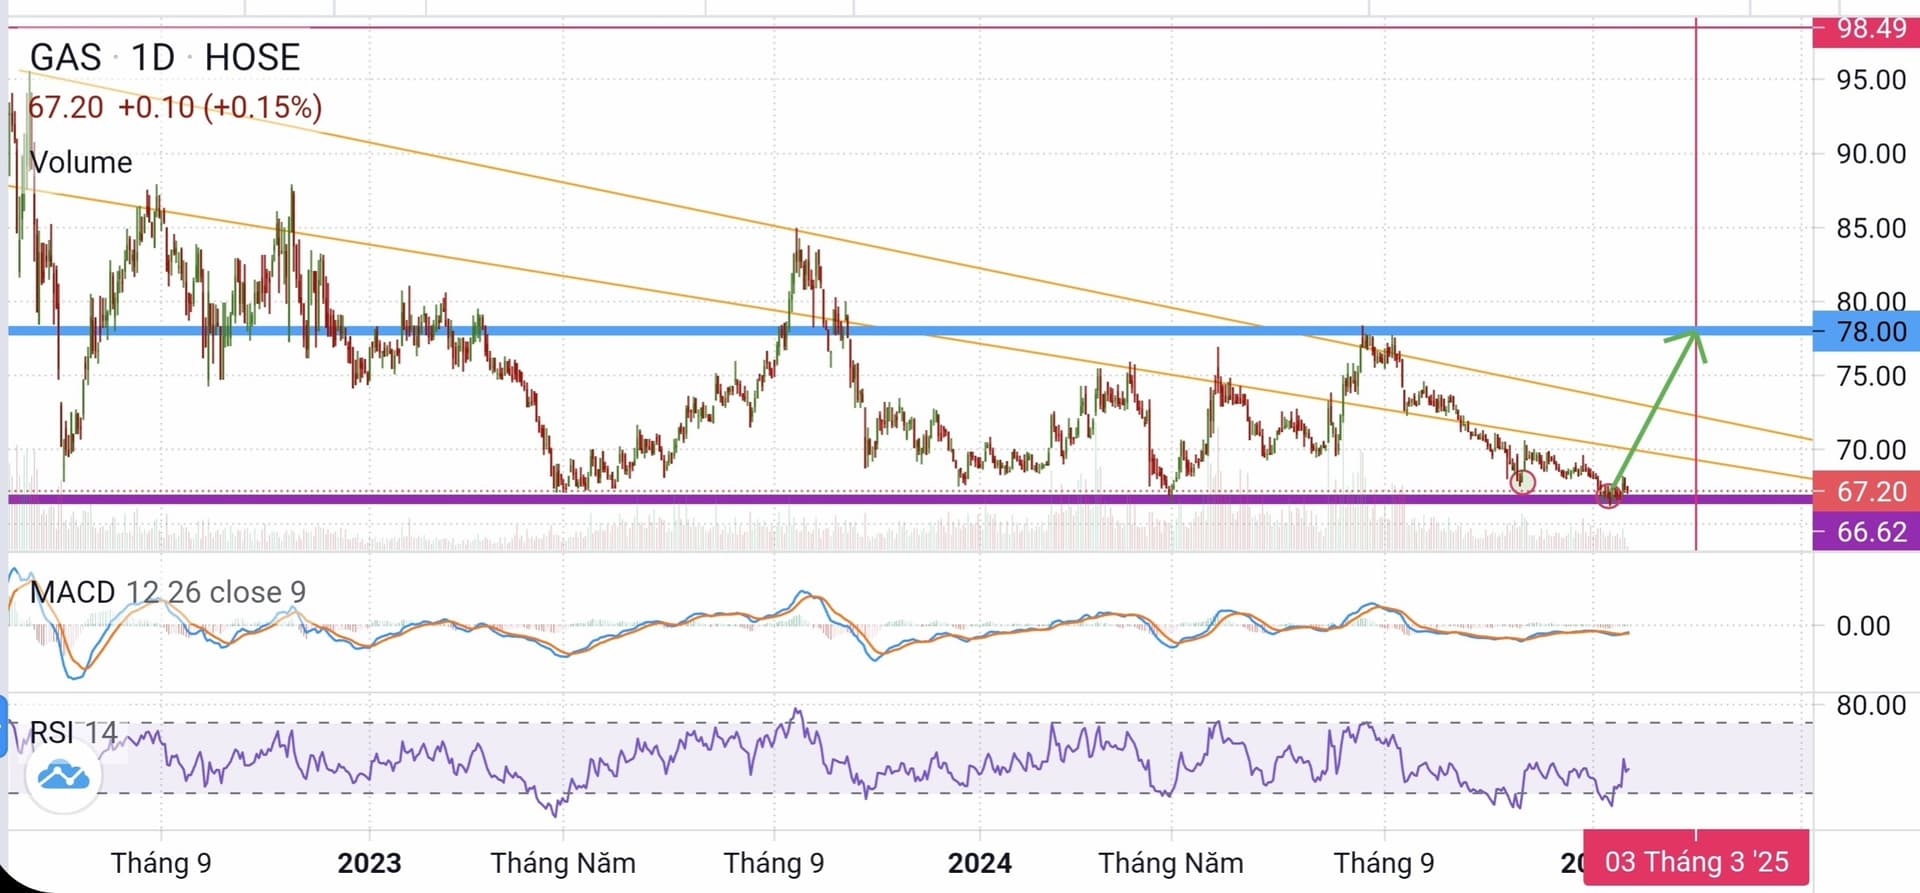Click the 75.00 price axis value

click(1871, 376)
